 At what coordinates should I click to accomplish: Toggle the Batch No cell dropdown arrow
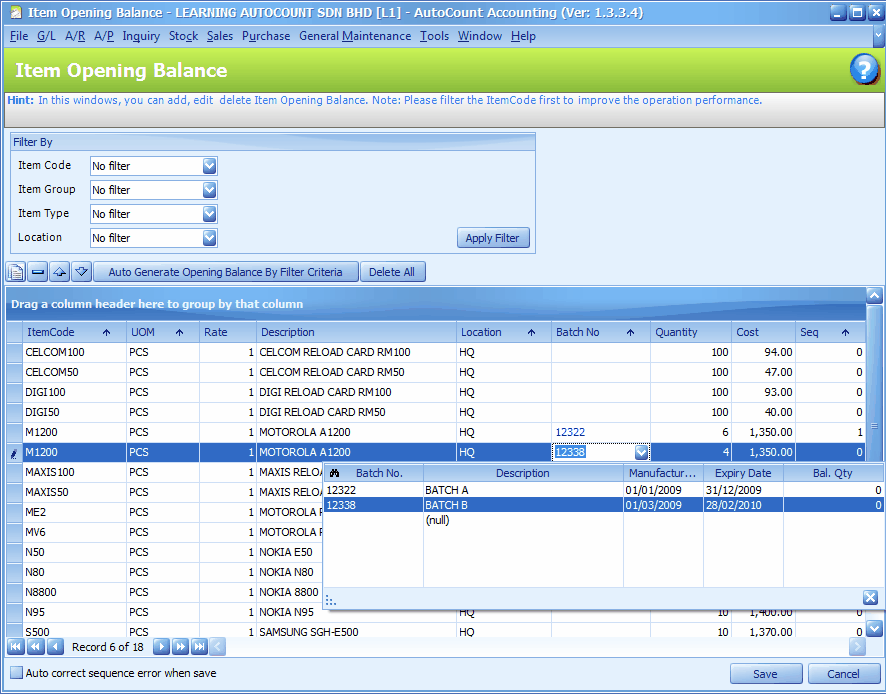641,452
